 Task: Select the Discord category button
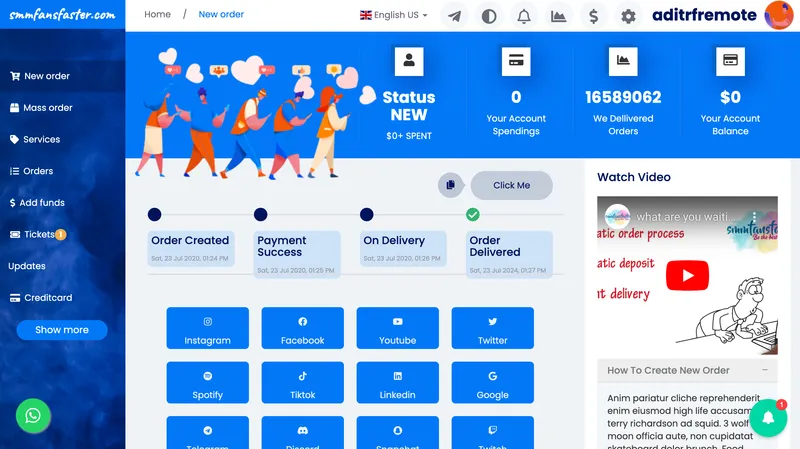(x=303, y=433)
